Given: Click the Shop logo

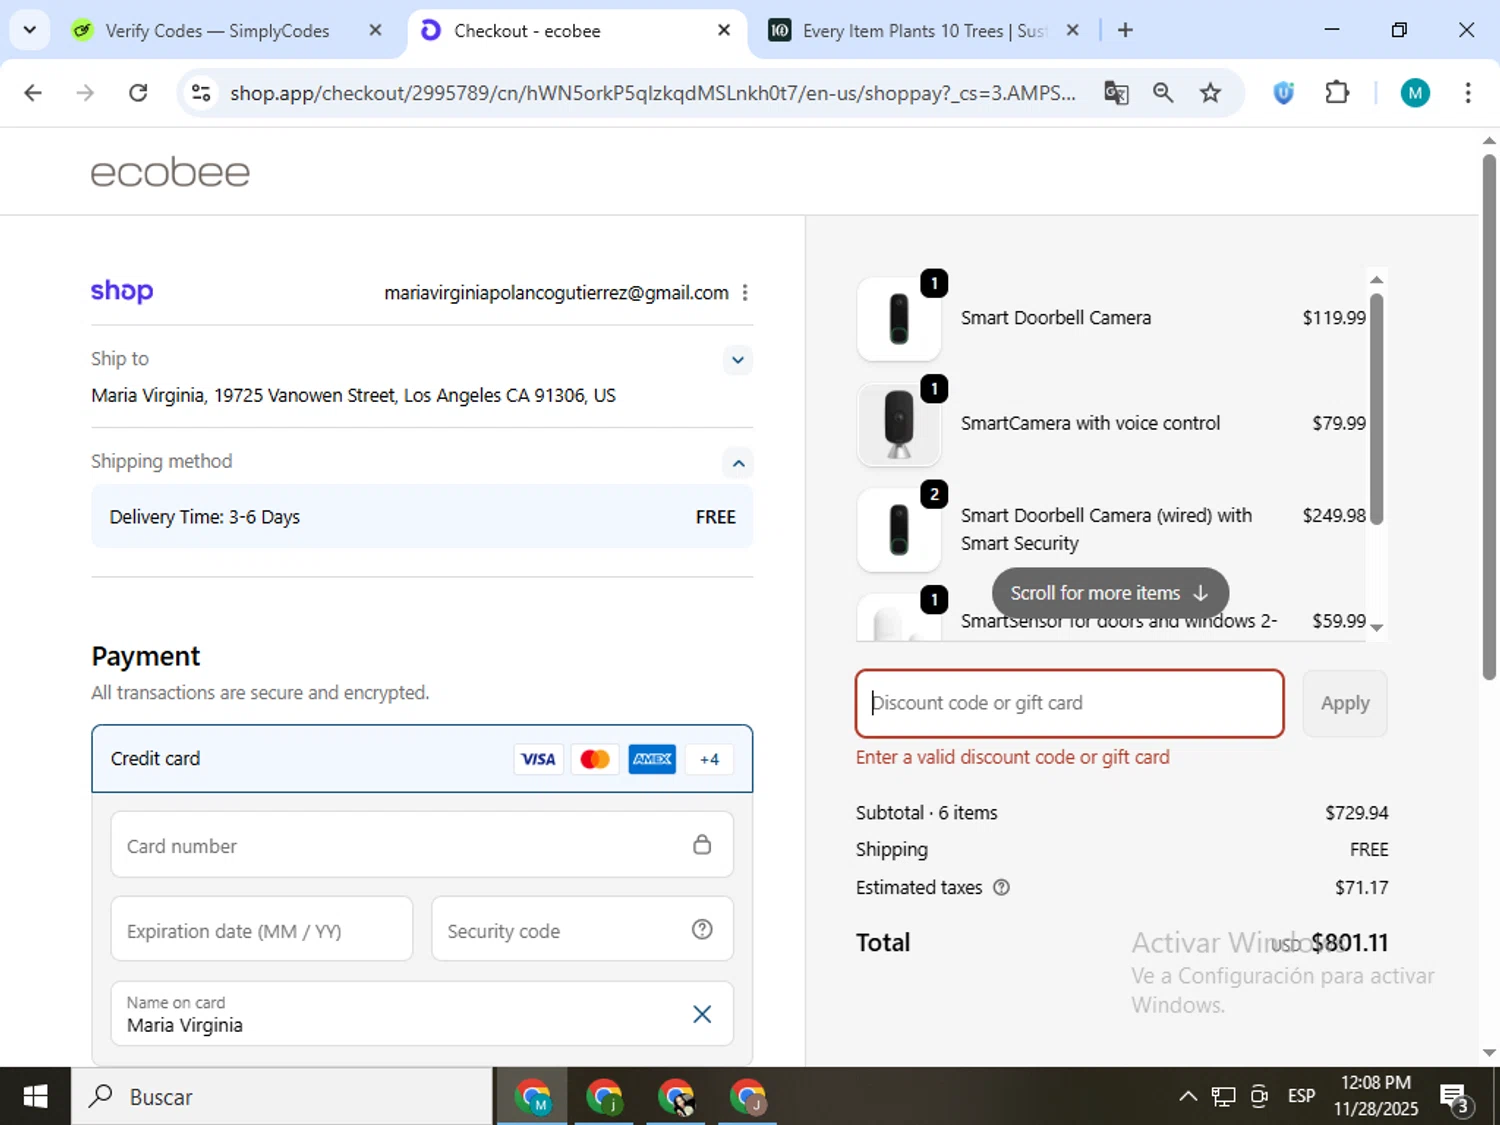Looking at the screenshot, I should pyautogui.click(x=122, y=291).
